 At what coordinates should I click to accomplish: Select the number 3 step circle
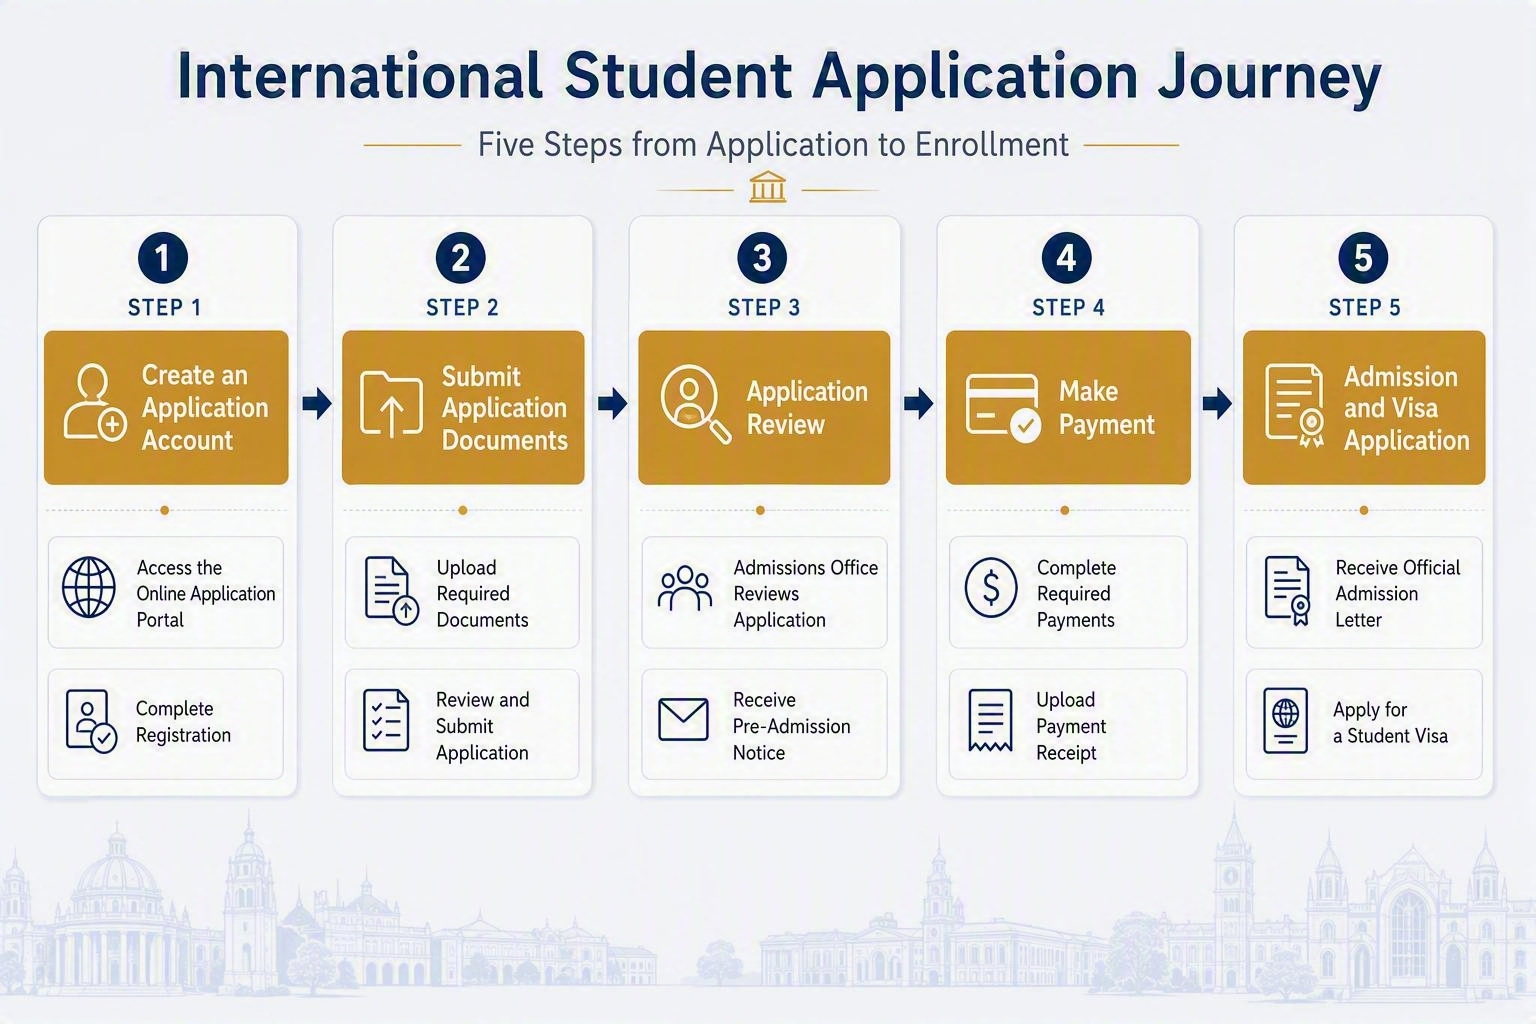(x=762, y=258)
